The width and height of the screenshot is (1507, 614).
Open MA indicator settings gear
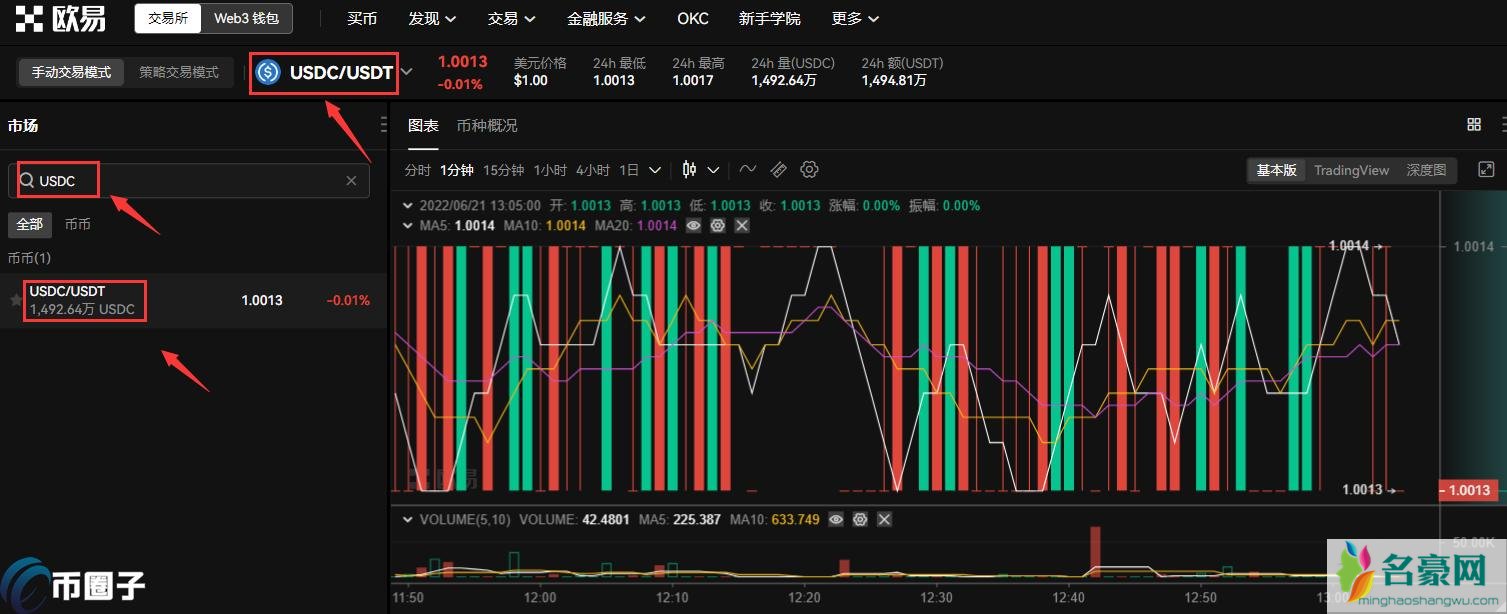(x=717, y=226)
